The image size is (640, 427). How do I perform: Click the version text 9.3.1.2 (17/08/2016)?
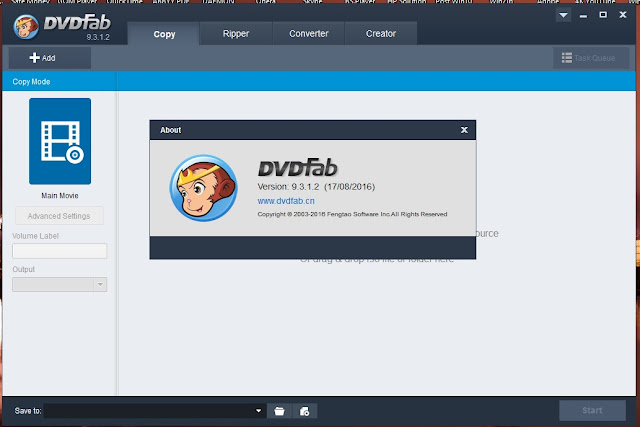316,187
